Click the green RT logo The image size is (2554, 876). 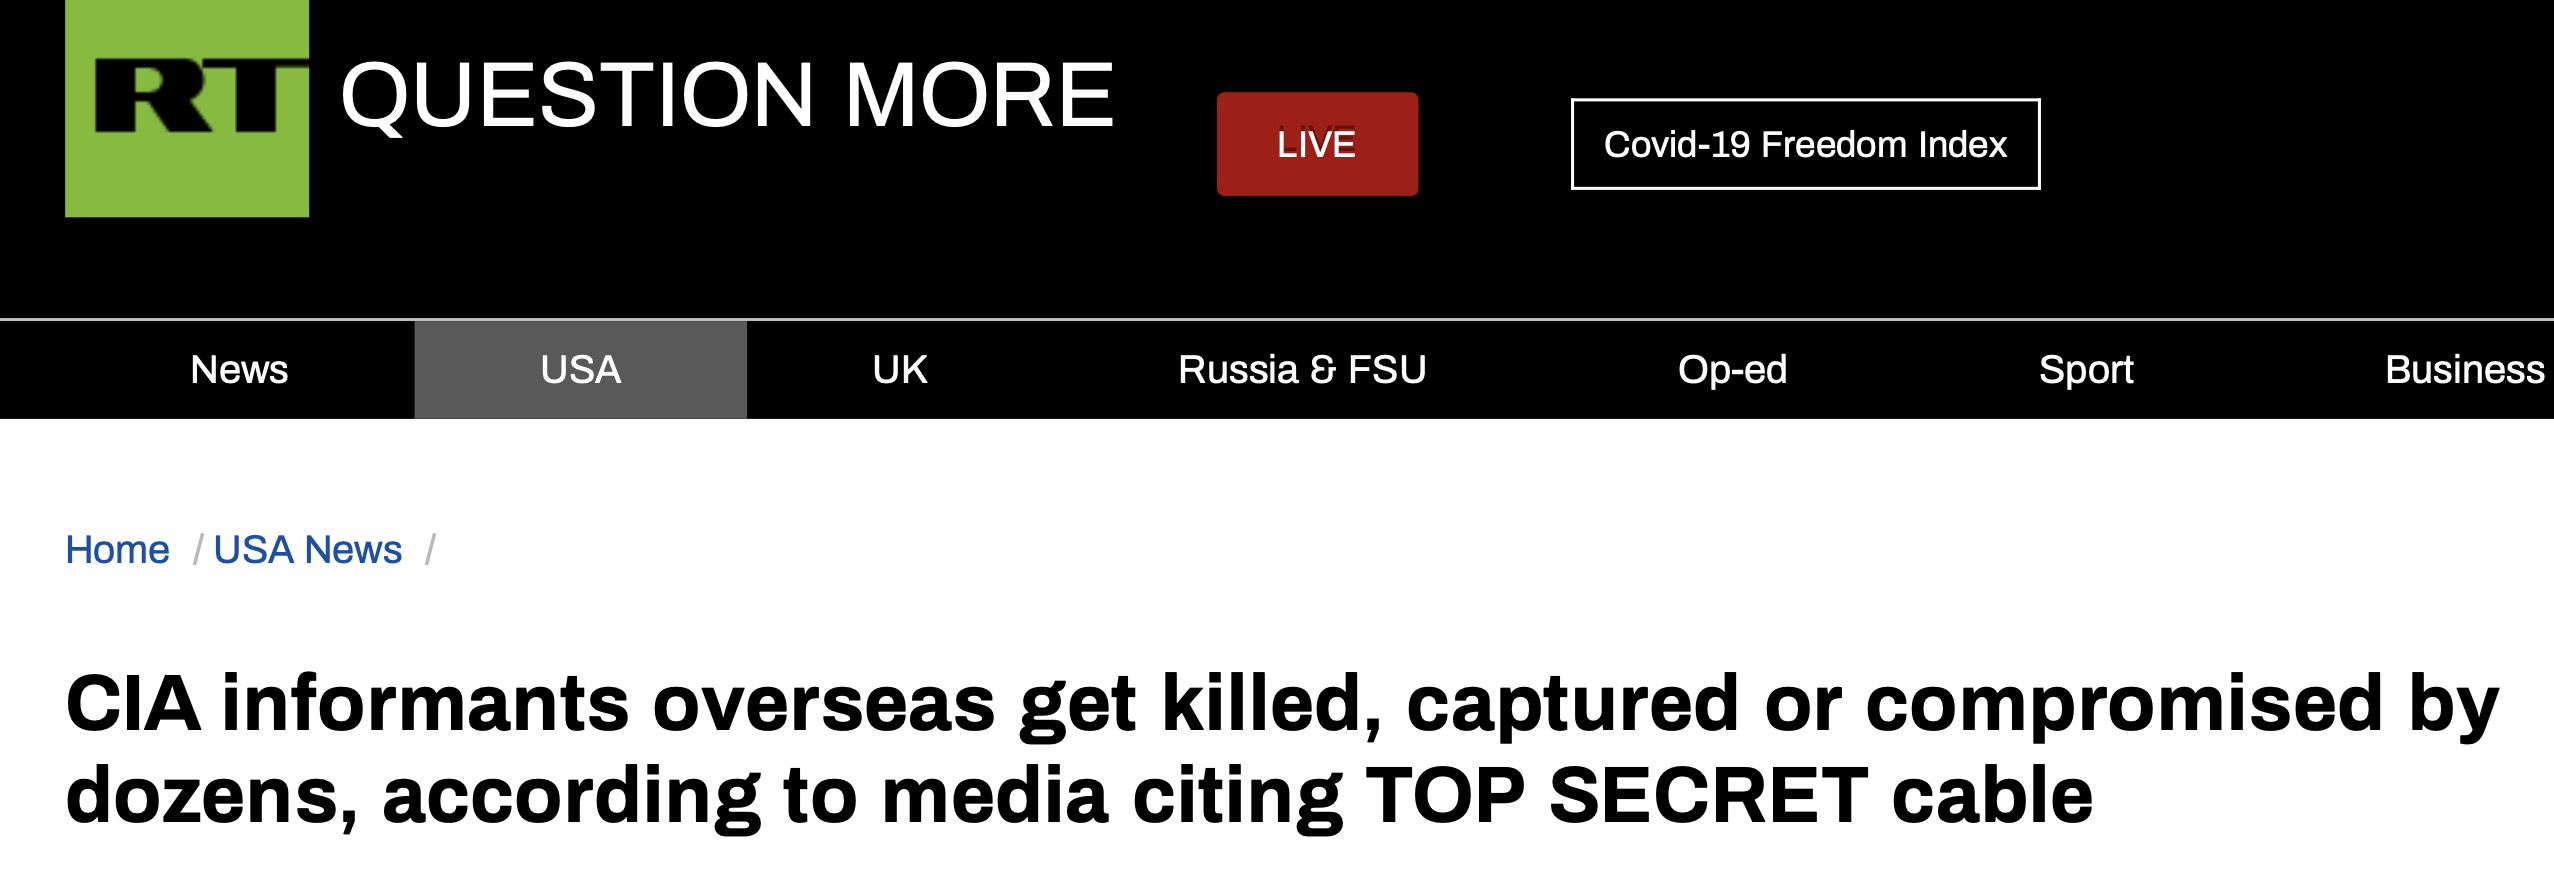click(187, 108)
